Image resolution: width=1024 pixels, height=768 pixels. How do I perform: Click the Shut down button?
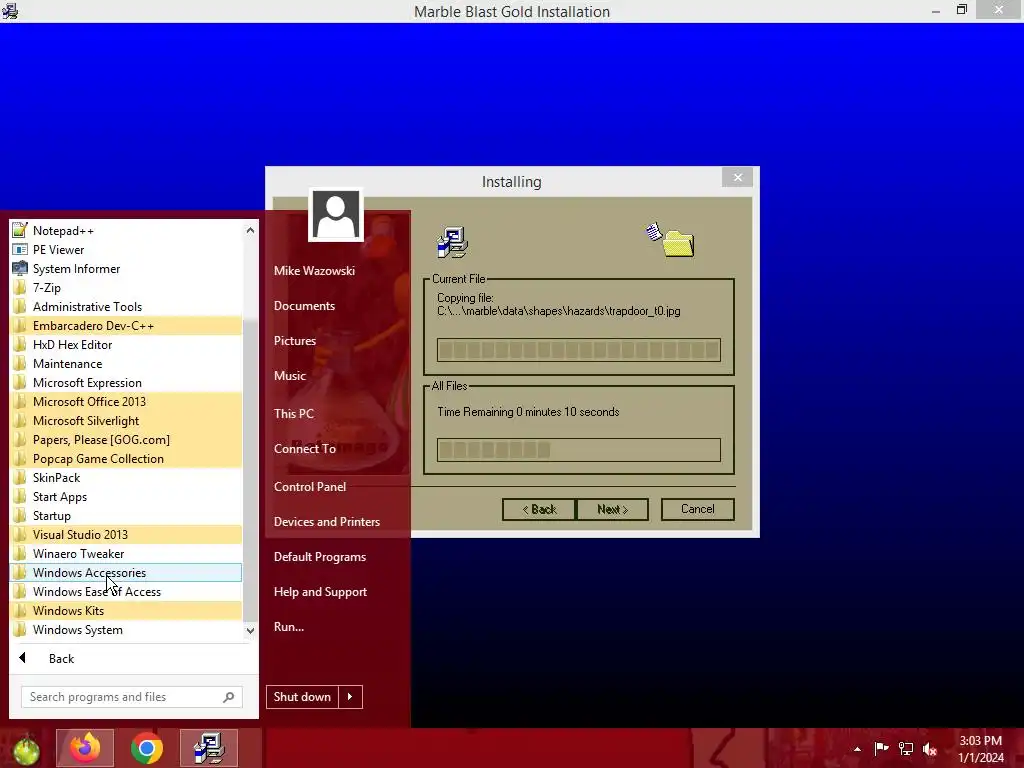pos(302,697)
